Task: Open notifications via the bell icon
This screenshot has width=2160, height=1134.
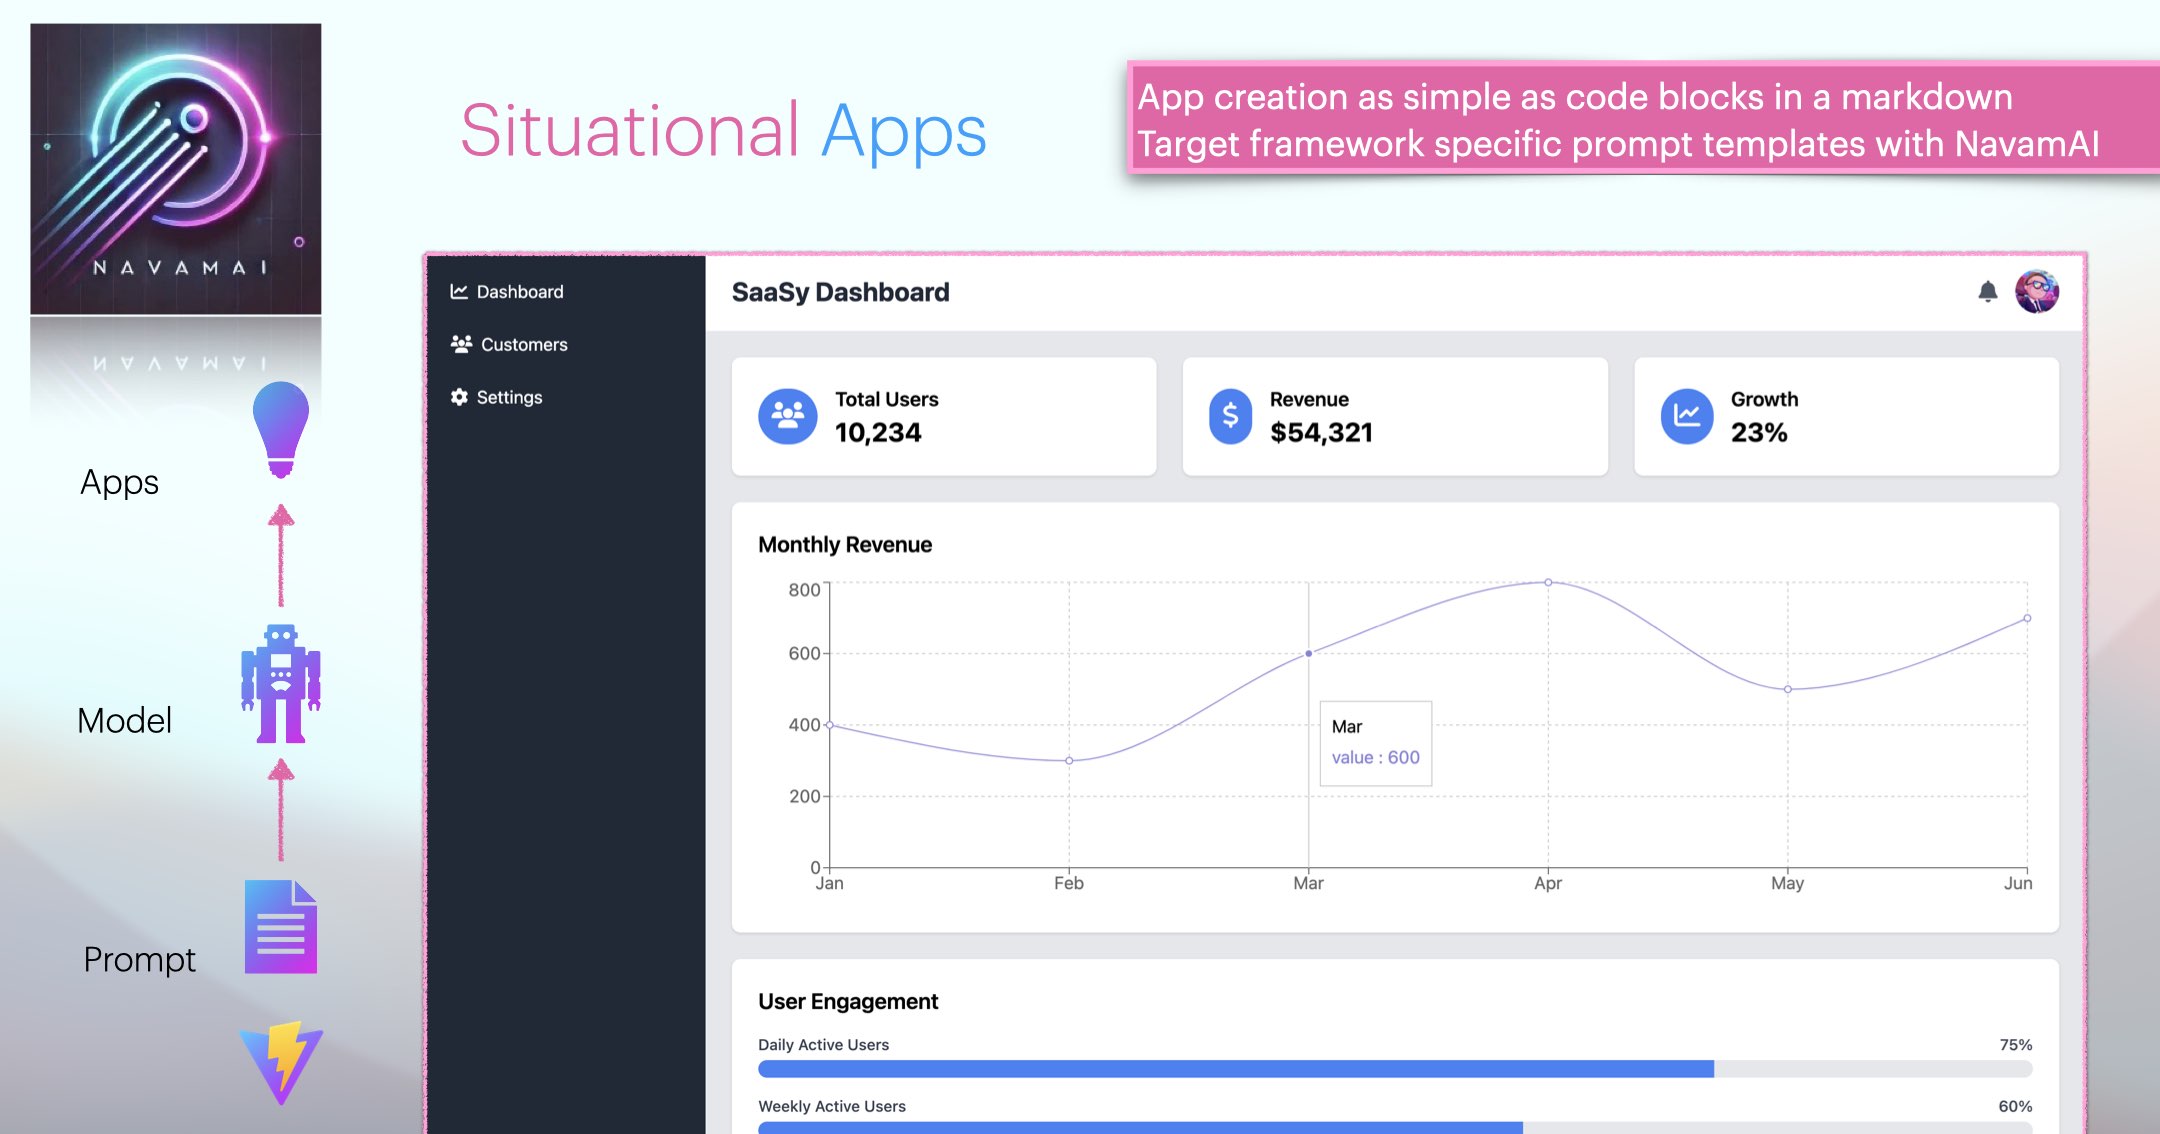Action: point(1988,292)
